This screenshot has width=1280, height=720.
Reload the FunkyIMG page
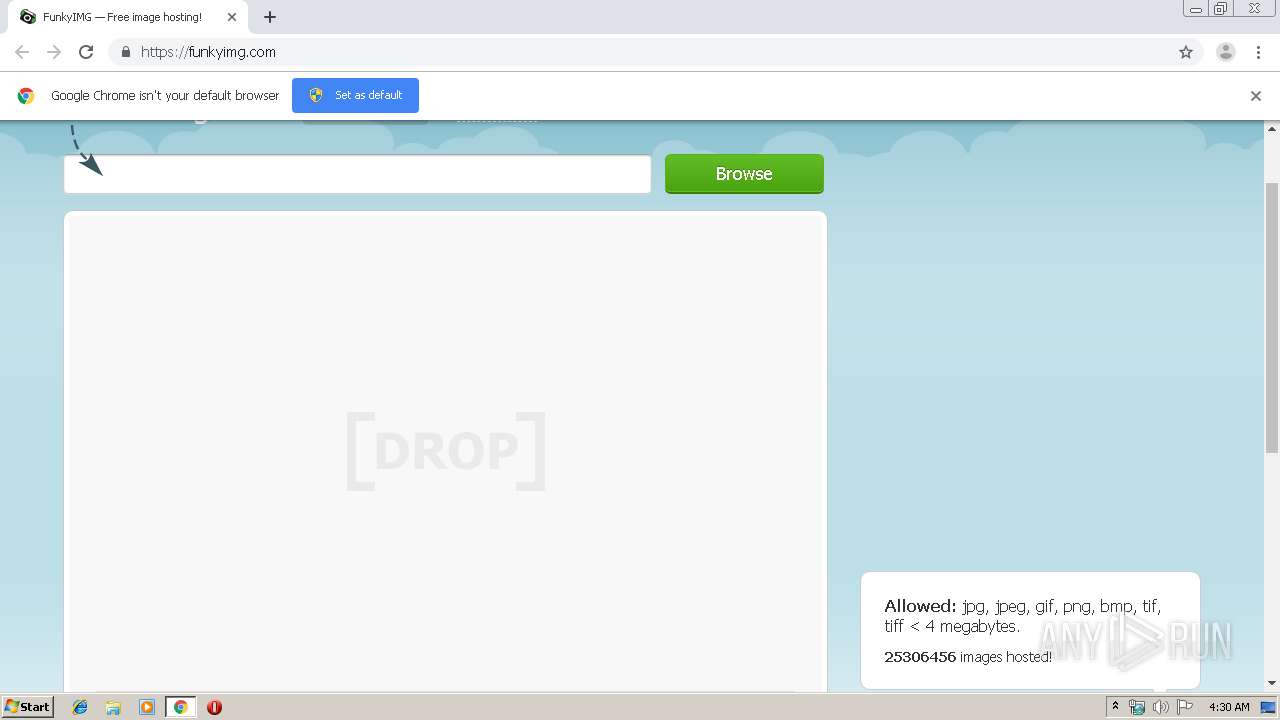click(86, 52)
